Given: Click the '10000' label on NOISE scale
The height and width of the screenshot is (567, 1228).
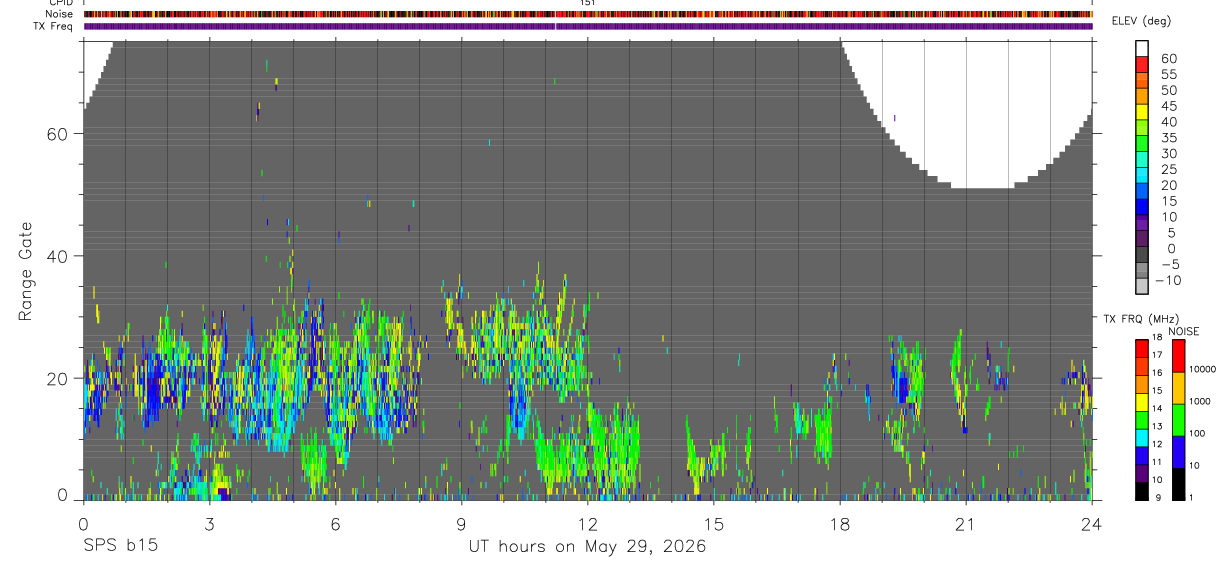Looking at the screenshot, I should tap(1203, 369).
